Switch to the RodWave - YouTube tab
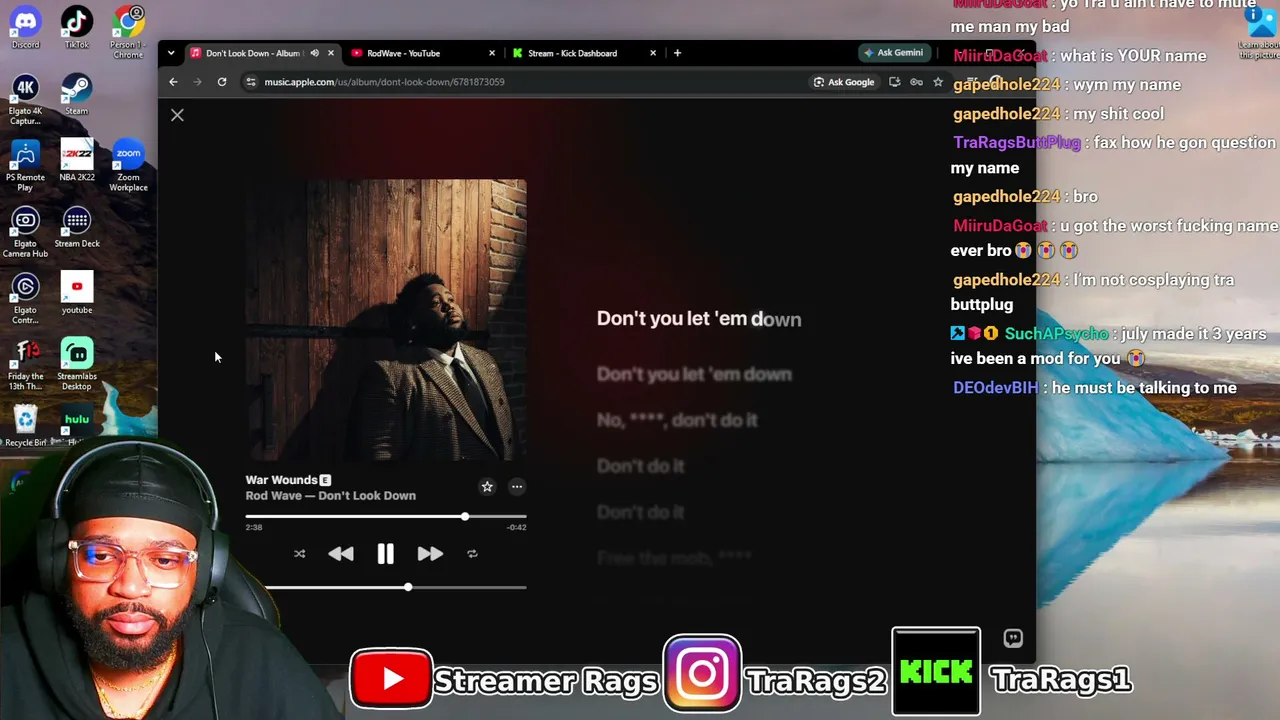This screenshot has height=720, width=1280. click(403, 53)
